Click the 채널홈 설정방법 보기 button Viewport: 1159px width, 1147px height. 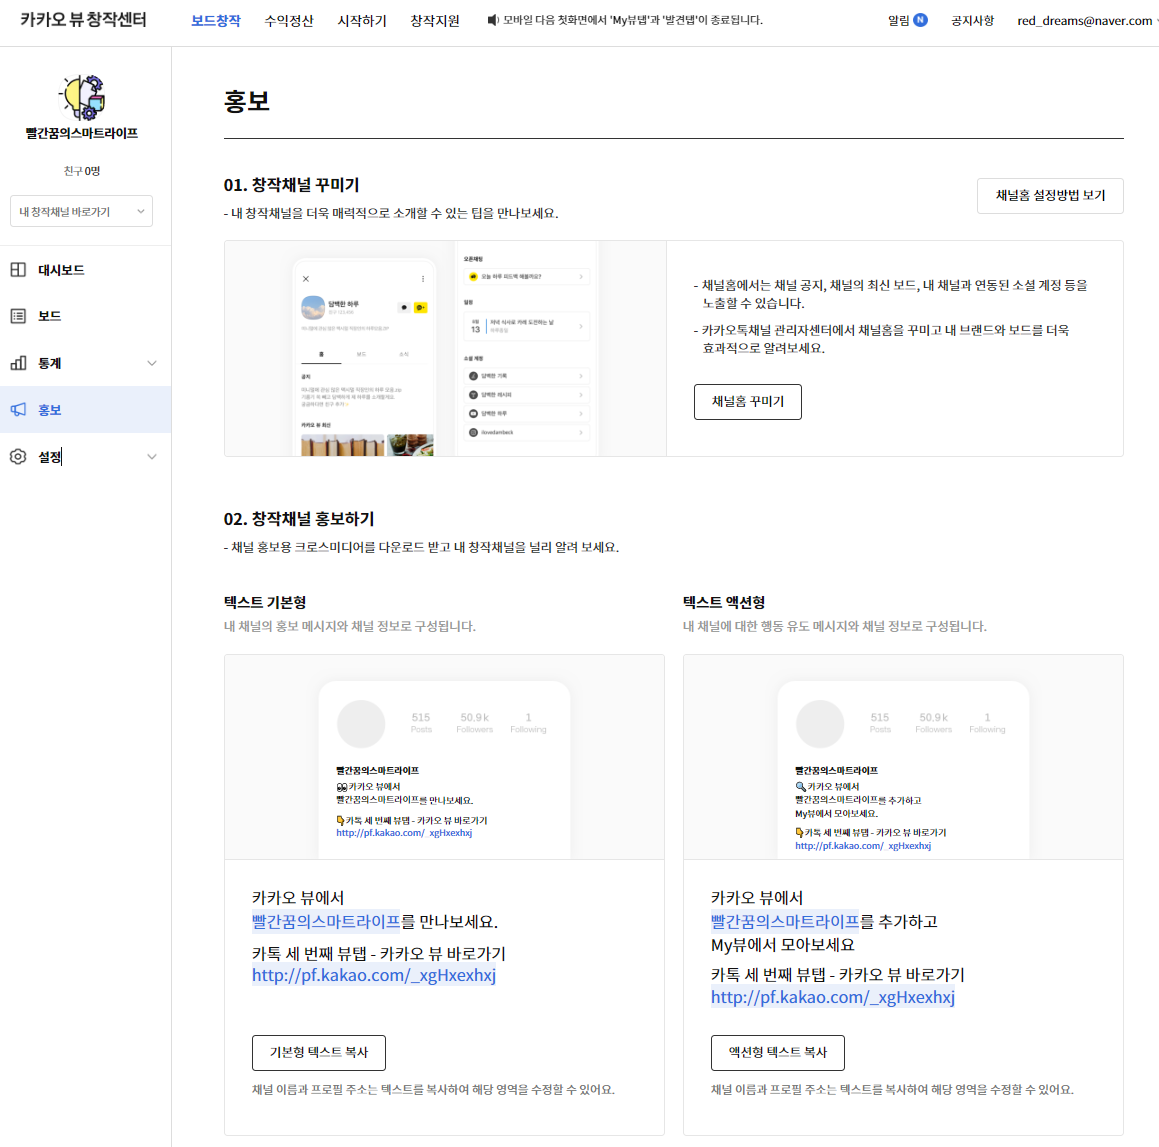coord(1050,196)
